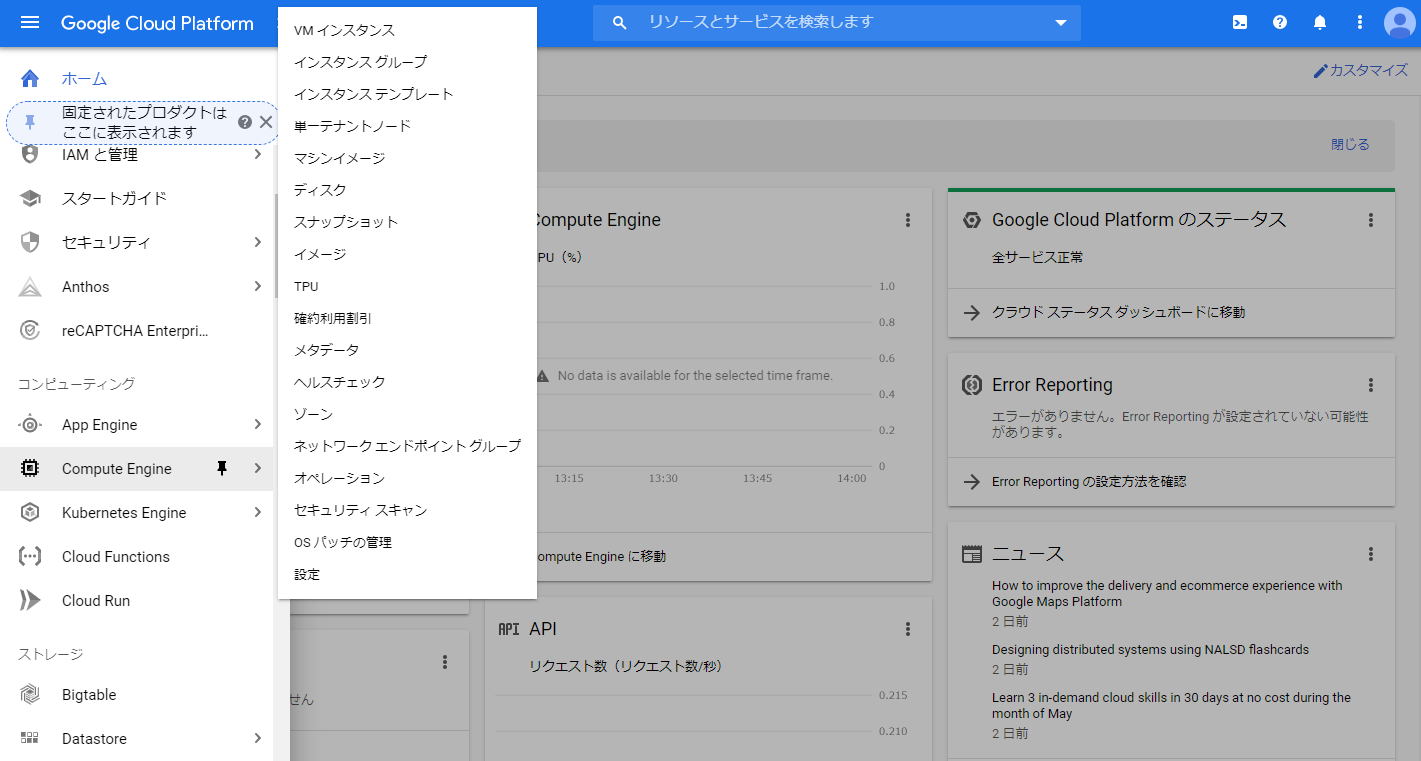The image size is (1421, 761).
Task: Click the search magnifier icon
Action: pyautogui.click(x=620, y=22)
